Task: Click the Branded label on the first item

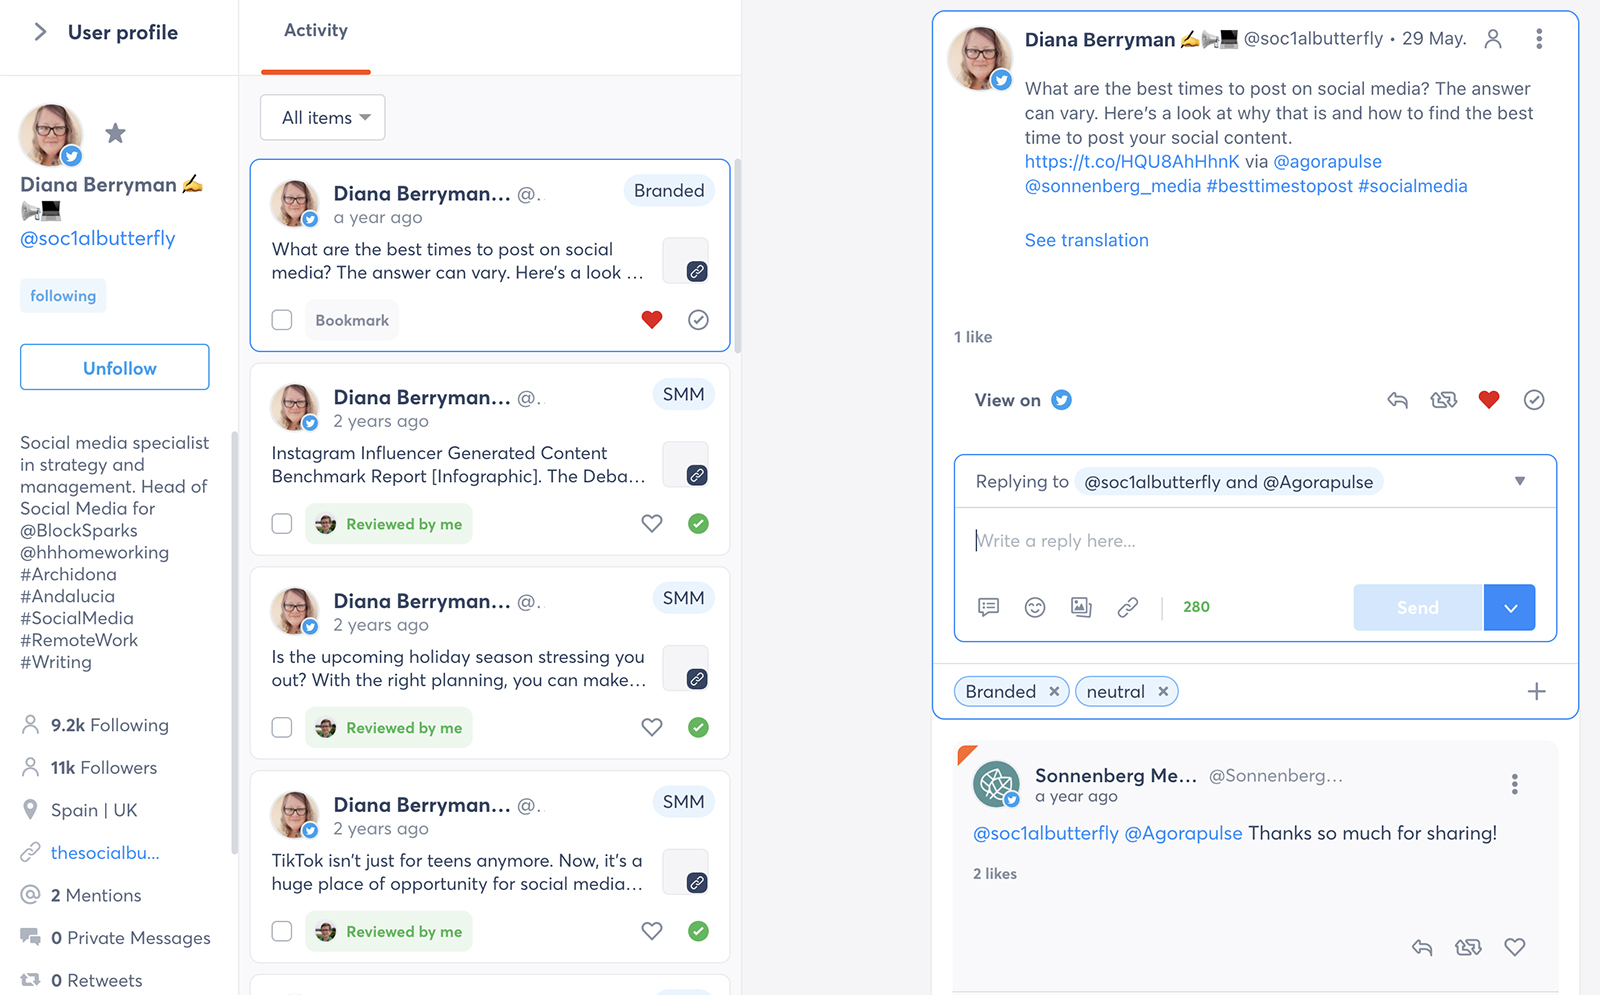Action: point(669,191)
